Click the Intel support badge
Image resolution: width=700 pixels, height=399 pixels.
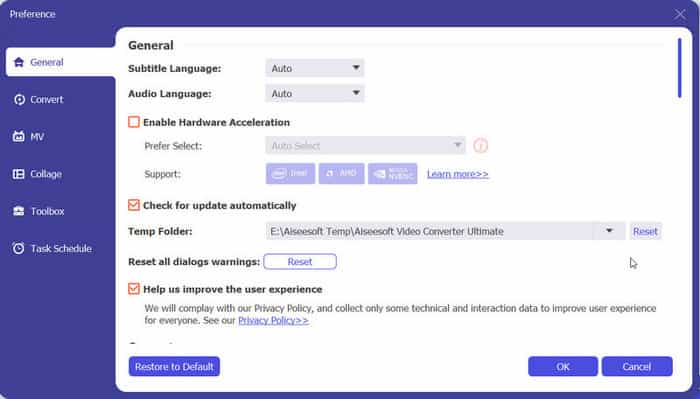click(x=291, y=174)
